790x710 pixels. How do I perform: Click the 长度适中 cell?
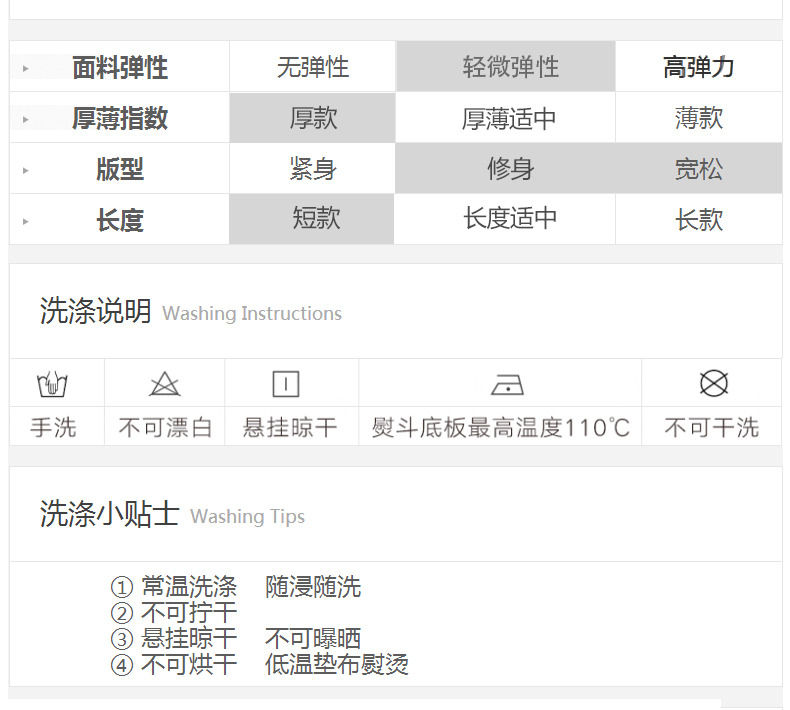(505, 219)
